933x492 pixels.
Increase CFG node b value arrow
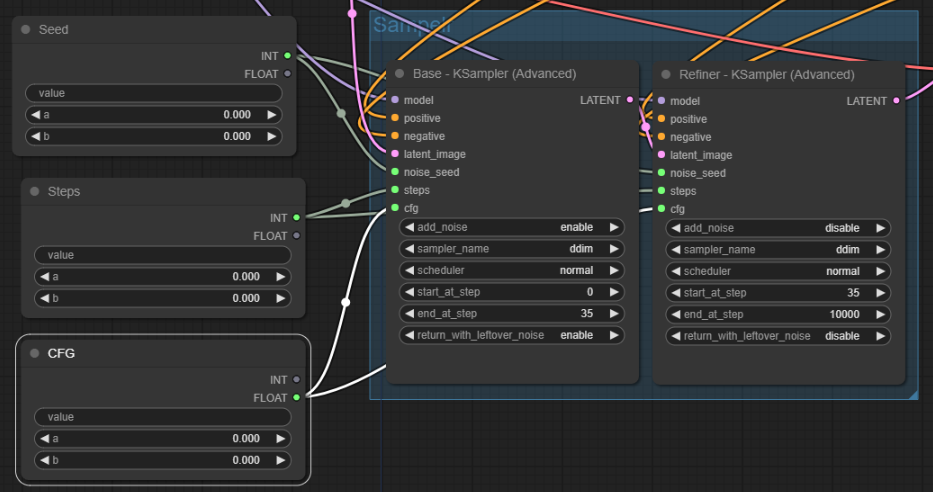[281, 460]
